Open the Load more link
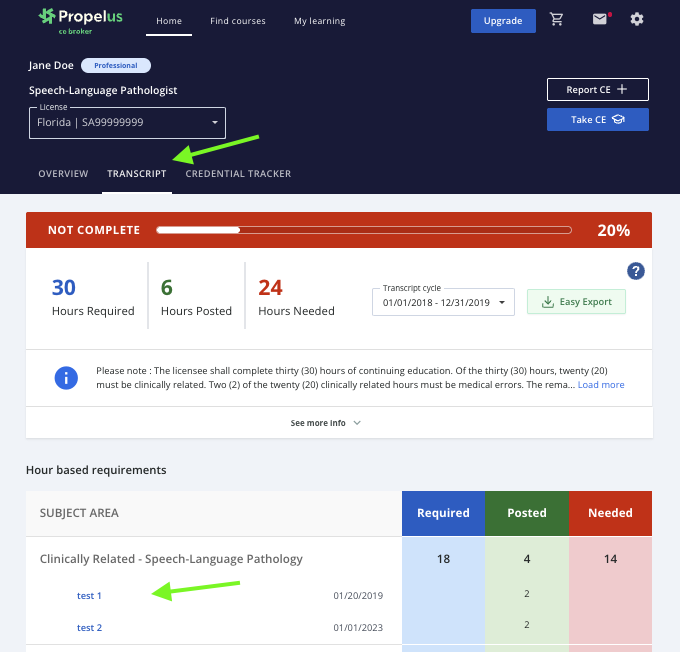 pyautogui.click(x=600, y=385)
